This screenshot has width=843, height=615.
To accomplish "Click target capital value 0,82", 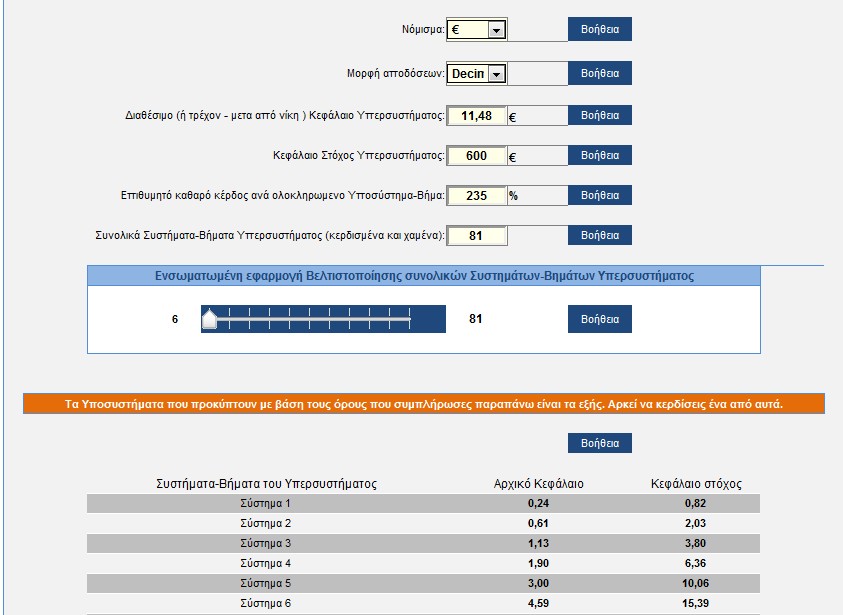I will (x=695, y=504).
